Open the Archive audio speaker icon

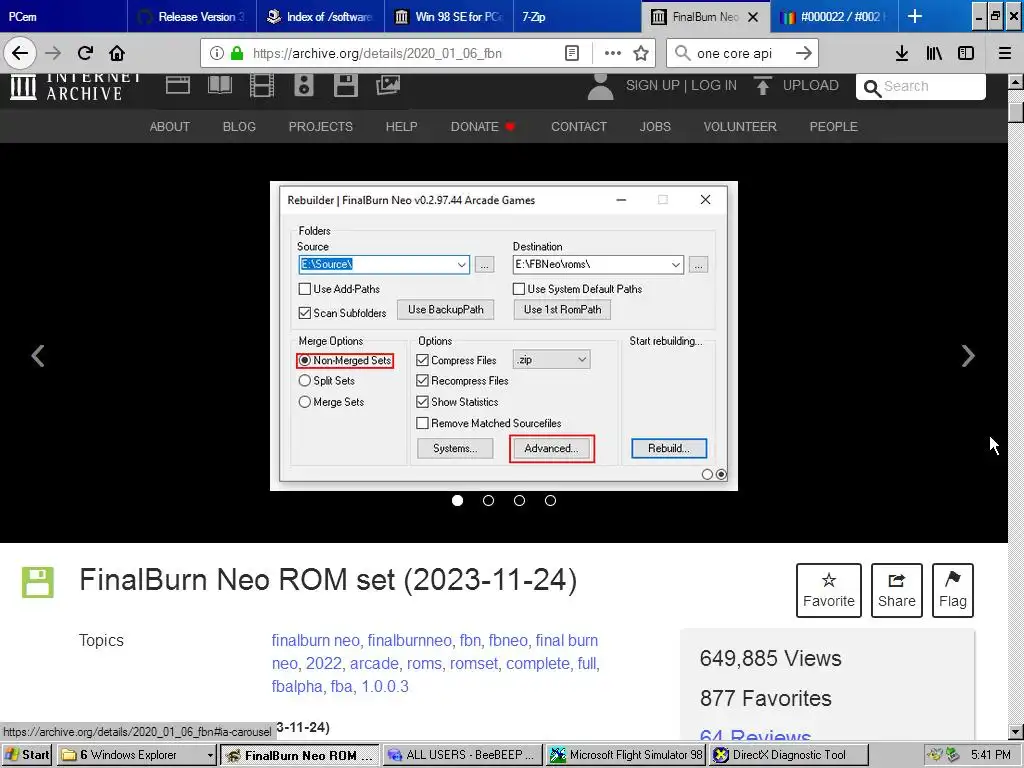pyautogui.click(x=304, y=86)
